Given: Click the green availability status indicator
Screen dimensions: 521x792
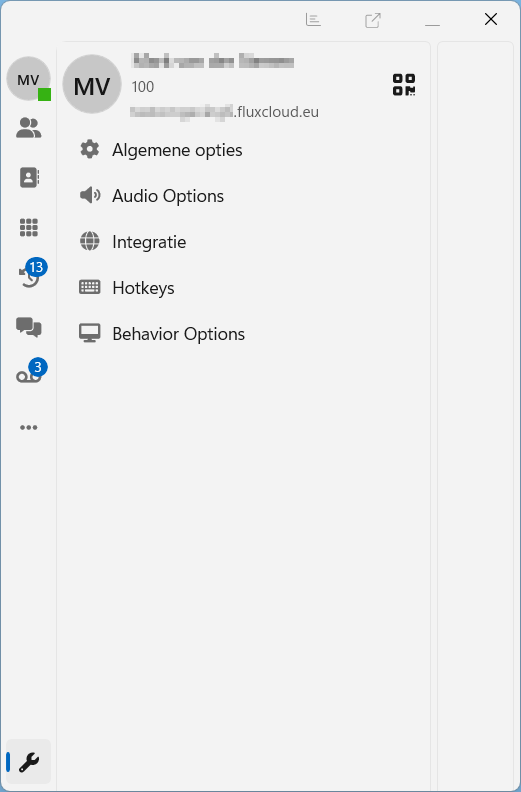Looking at the screenshot, I should click(x=44, y=94).
